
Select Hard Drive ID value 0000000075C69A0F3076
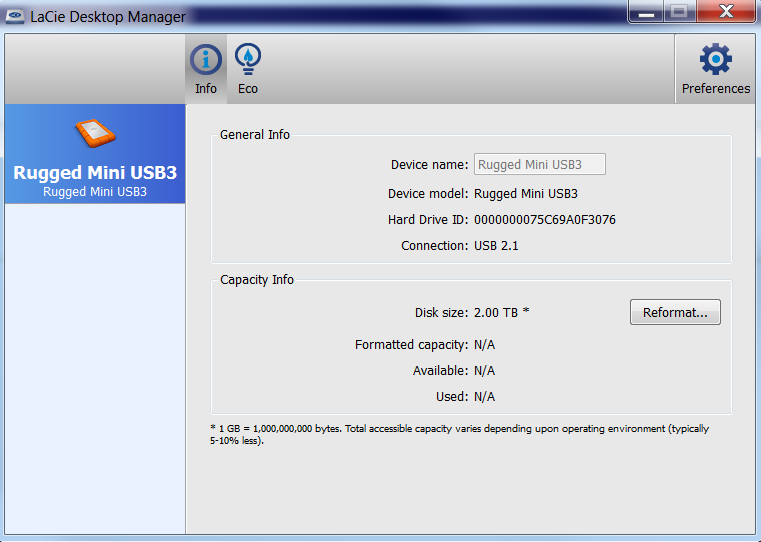[545, 220]
